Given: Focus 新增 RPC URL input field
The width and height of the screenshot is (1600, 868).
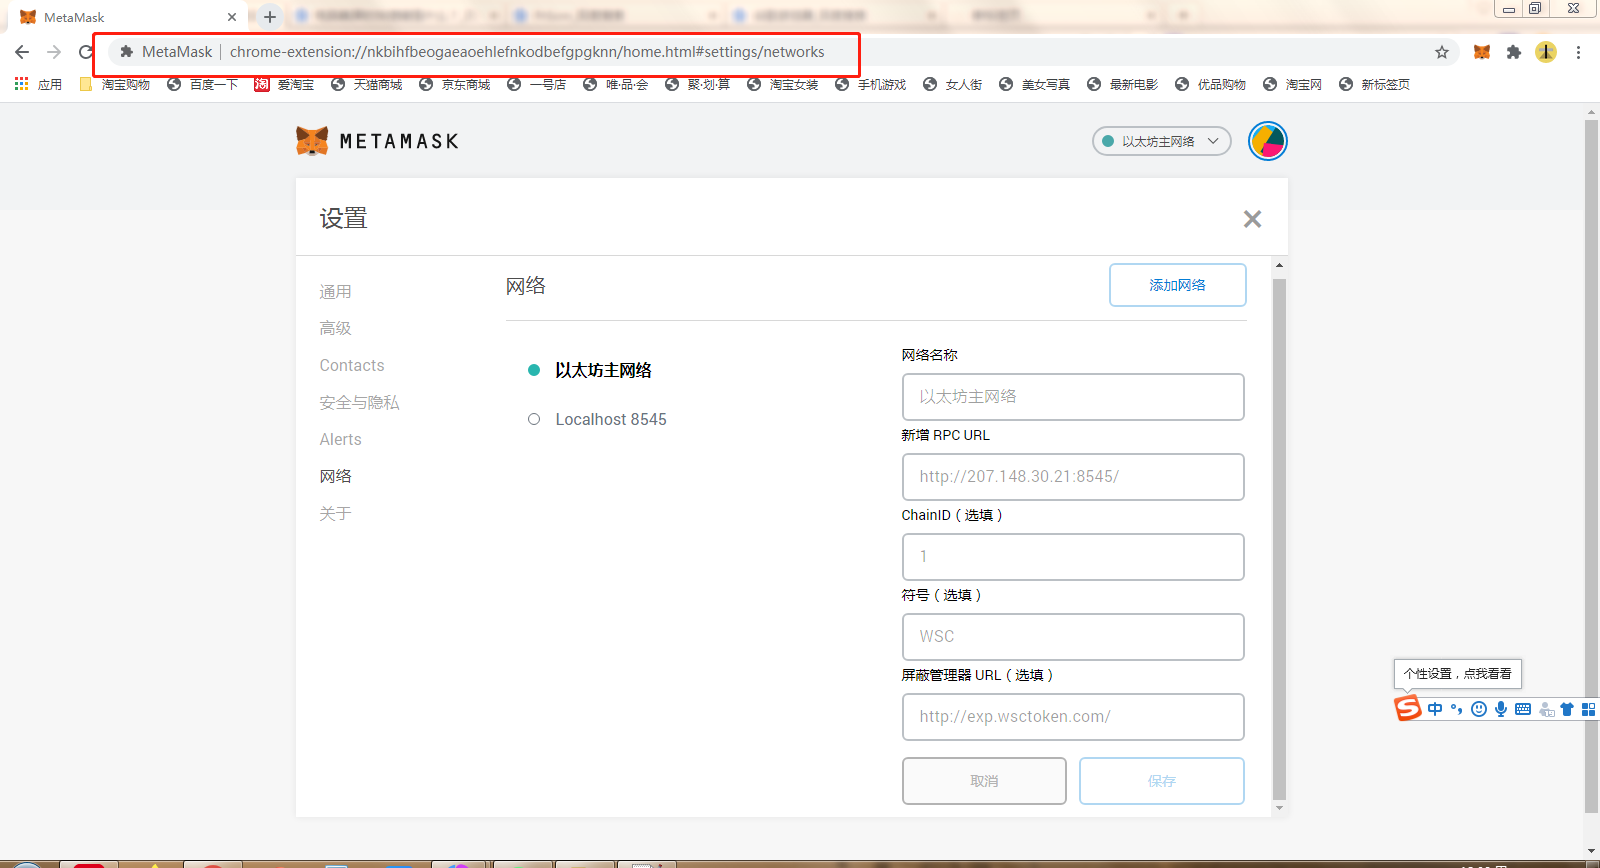Looking at the screenshot, I should pyautogui.click(x=1073, y=477).
